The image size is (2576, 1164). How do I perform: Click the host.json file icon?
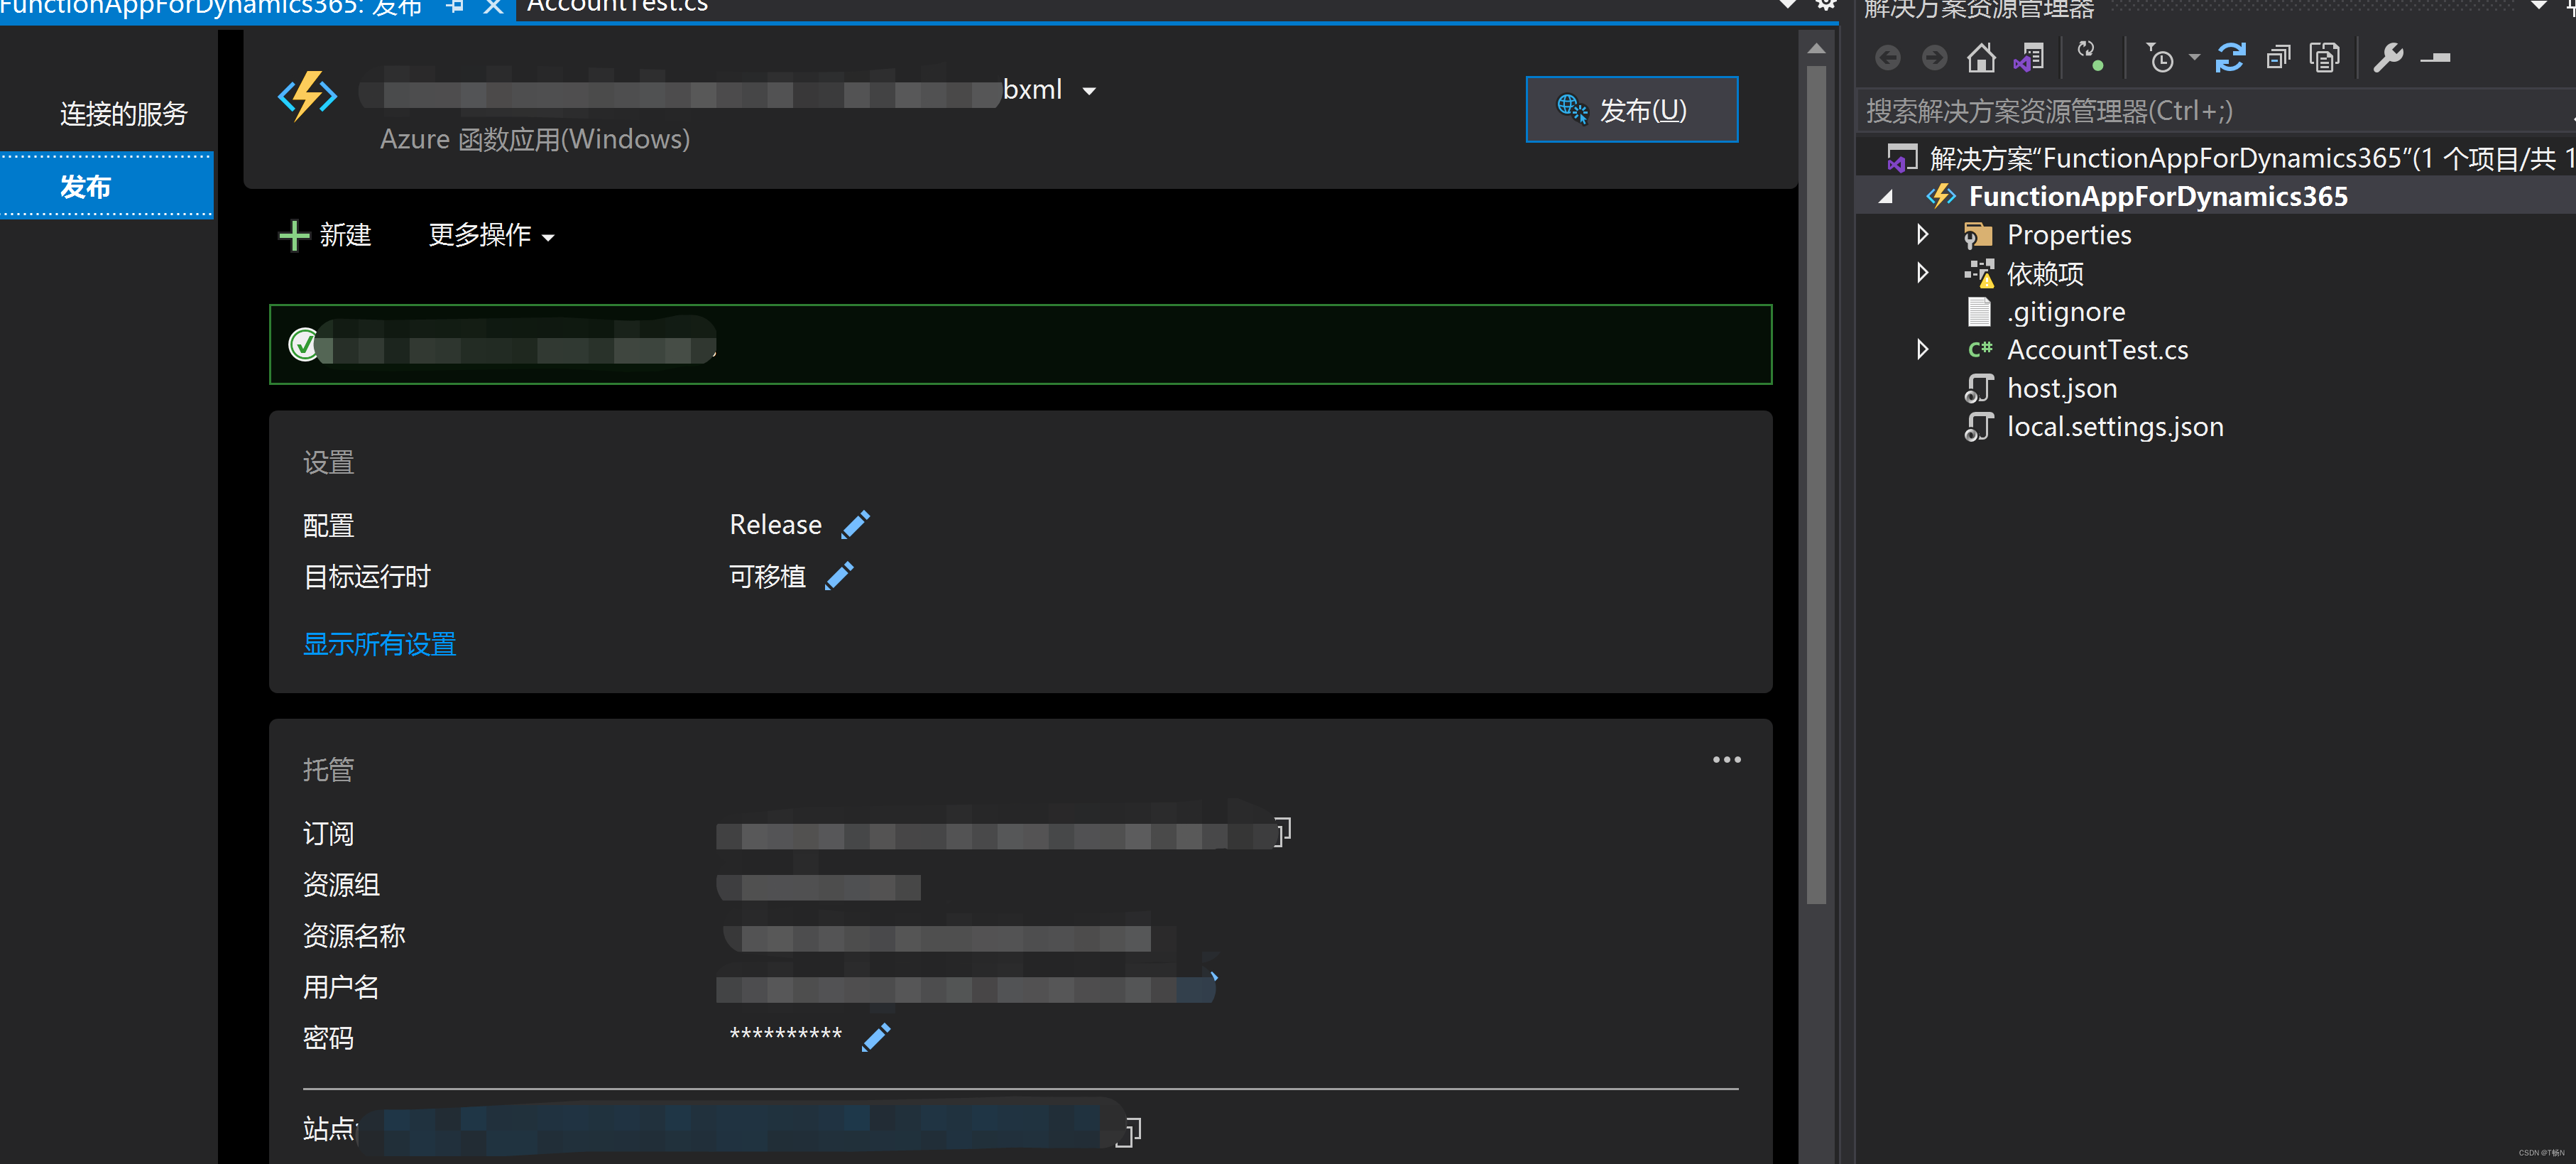pyautogui.click(x=1978, y=388)
